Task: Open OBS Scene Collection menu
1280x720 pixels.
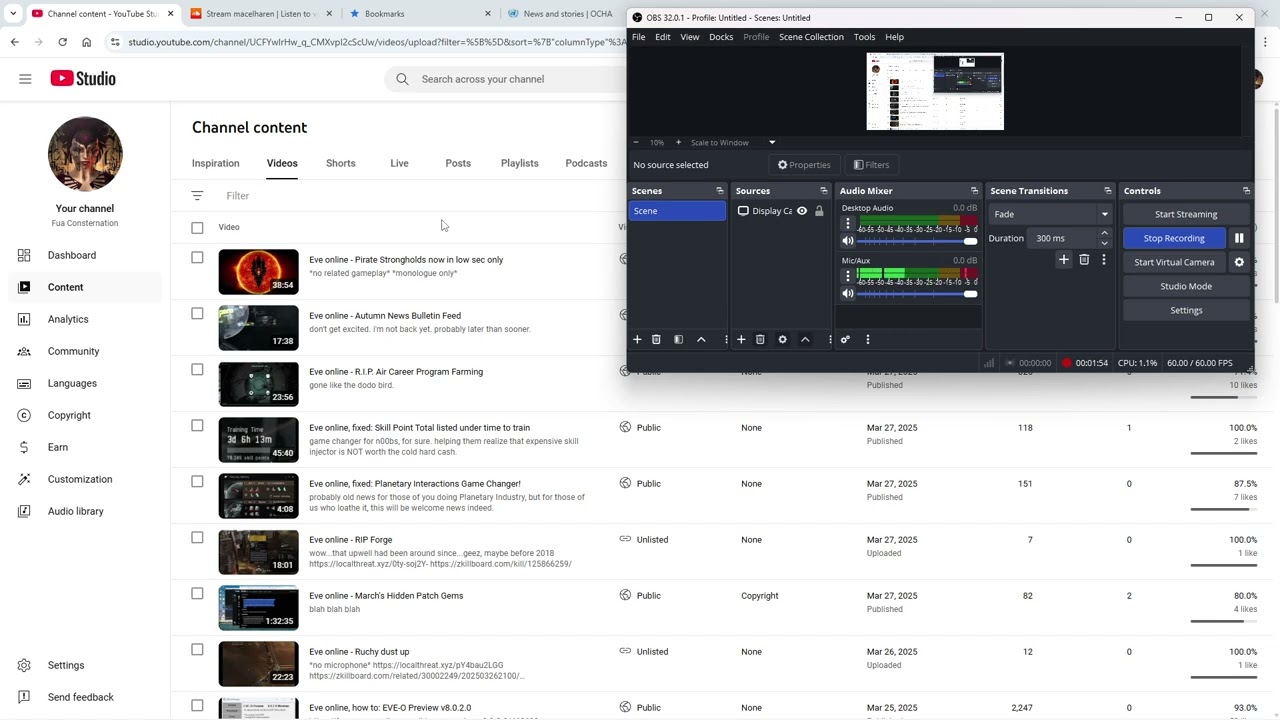Action: pyautogui.click(x=811, y=37)
